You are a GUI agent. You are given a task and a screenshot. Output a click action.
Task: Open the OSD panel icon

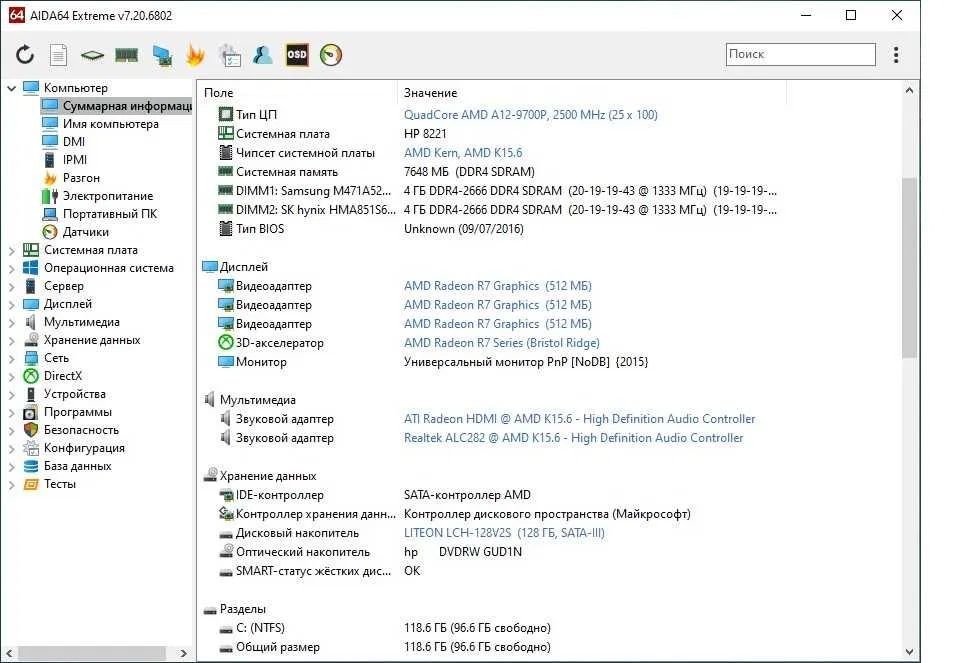297,55
